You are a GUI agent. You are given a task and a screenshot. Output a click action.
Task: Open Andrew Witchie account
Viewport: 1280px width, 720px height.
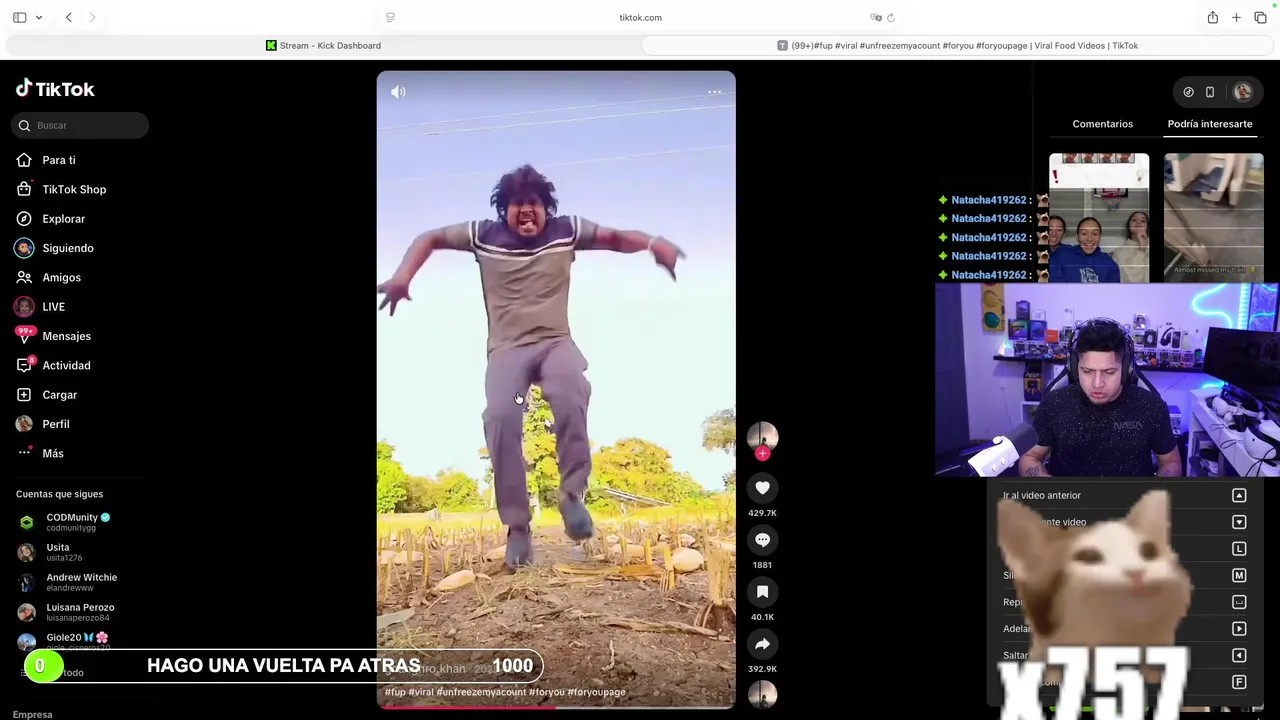[78, 582]
